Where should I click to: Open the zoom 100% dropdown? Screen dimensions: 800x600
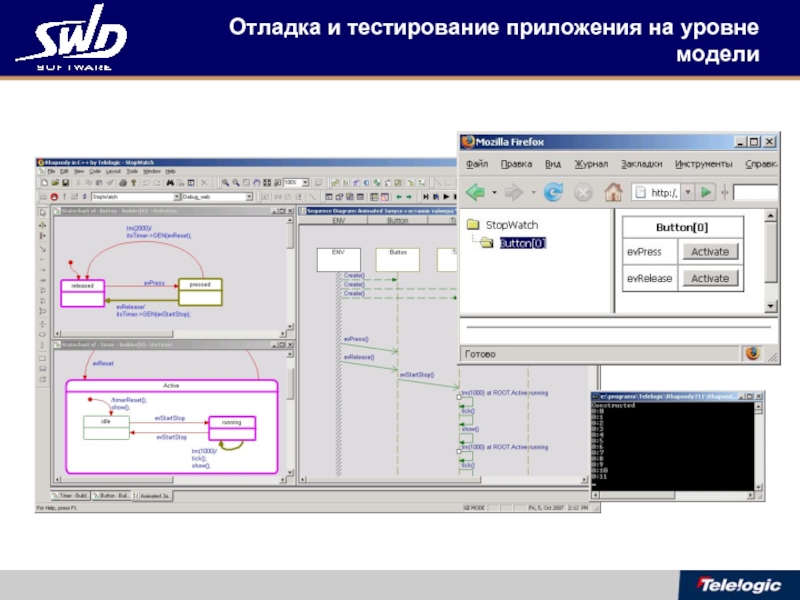(305, 183)
